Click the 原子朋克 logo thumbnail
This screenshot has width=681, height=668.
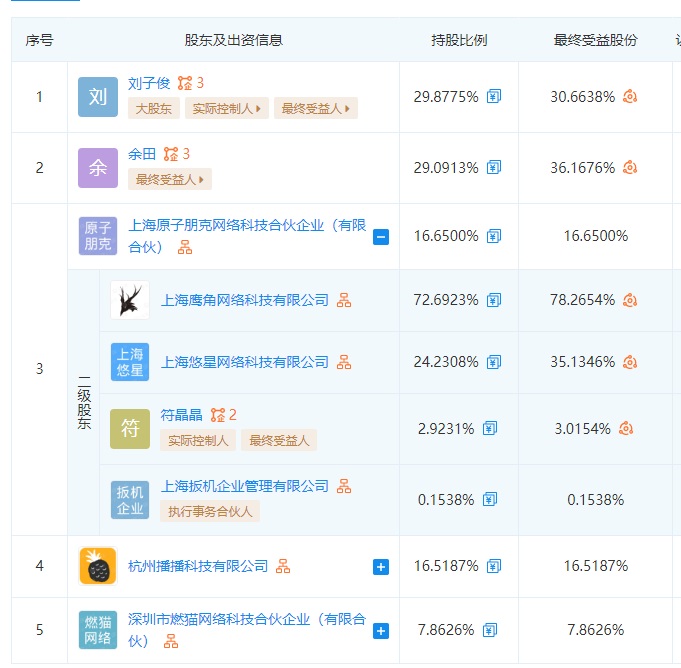point(98,236)
